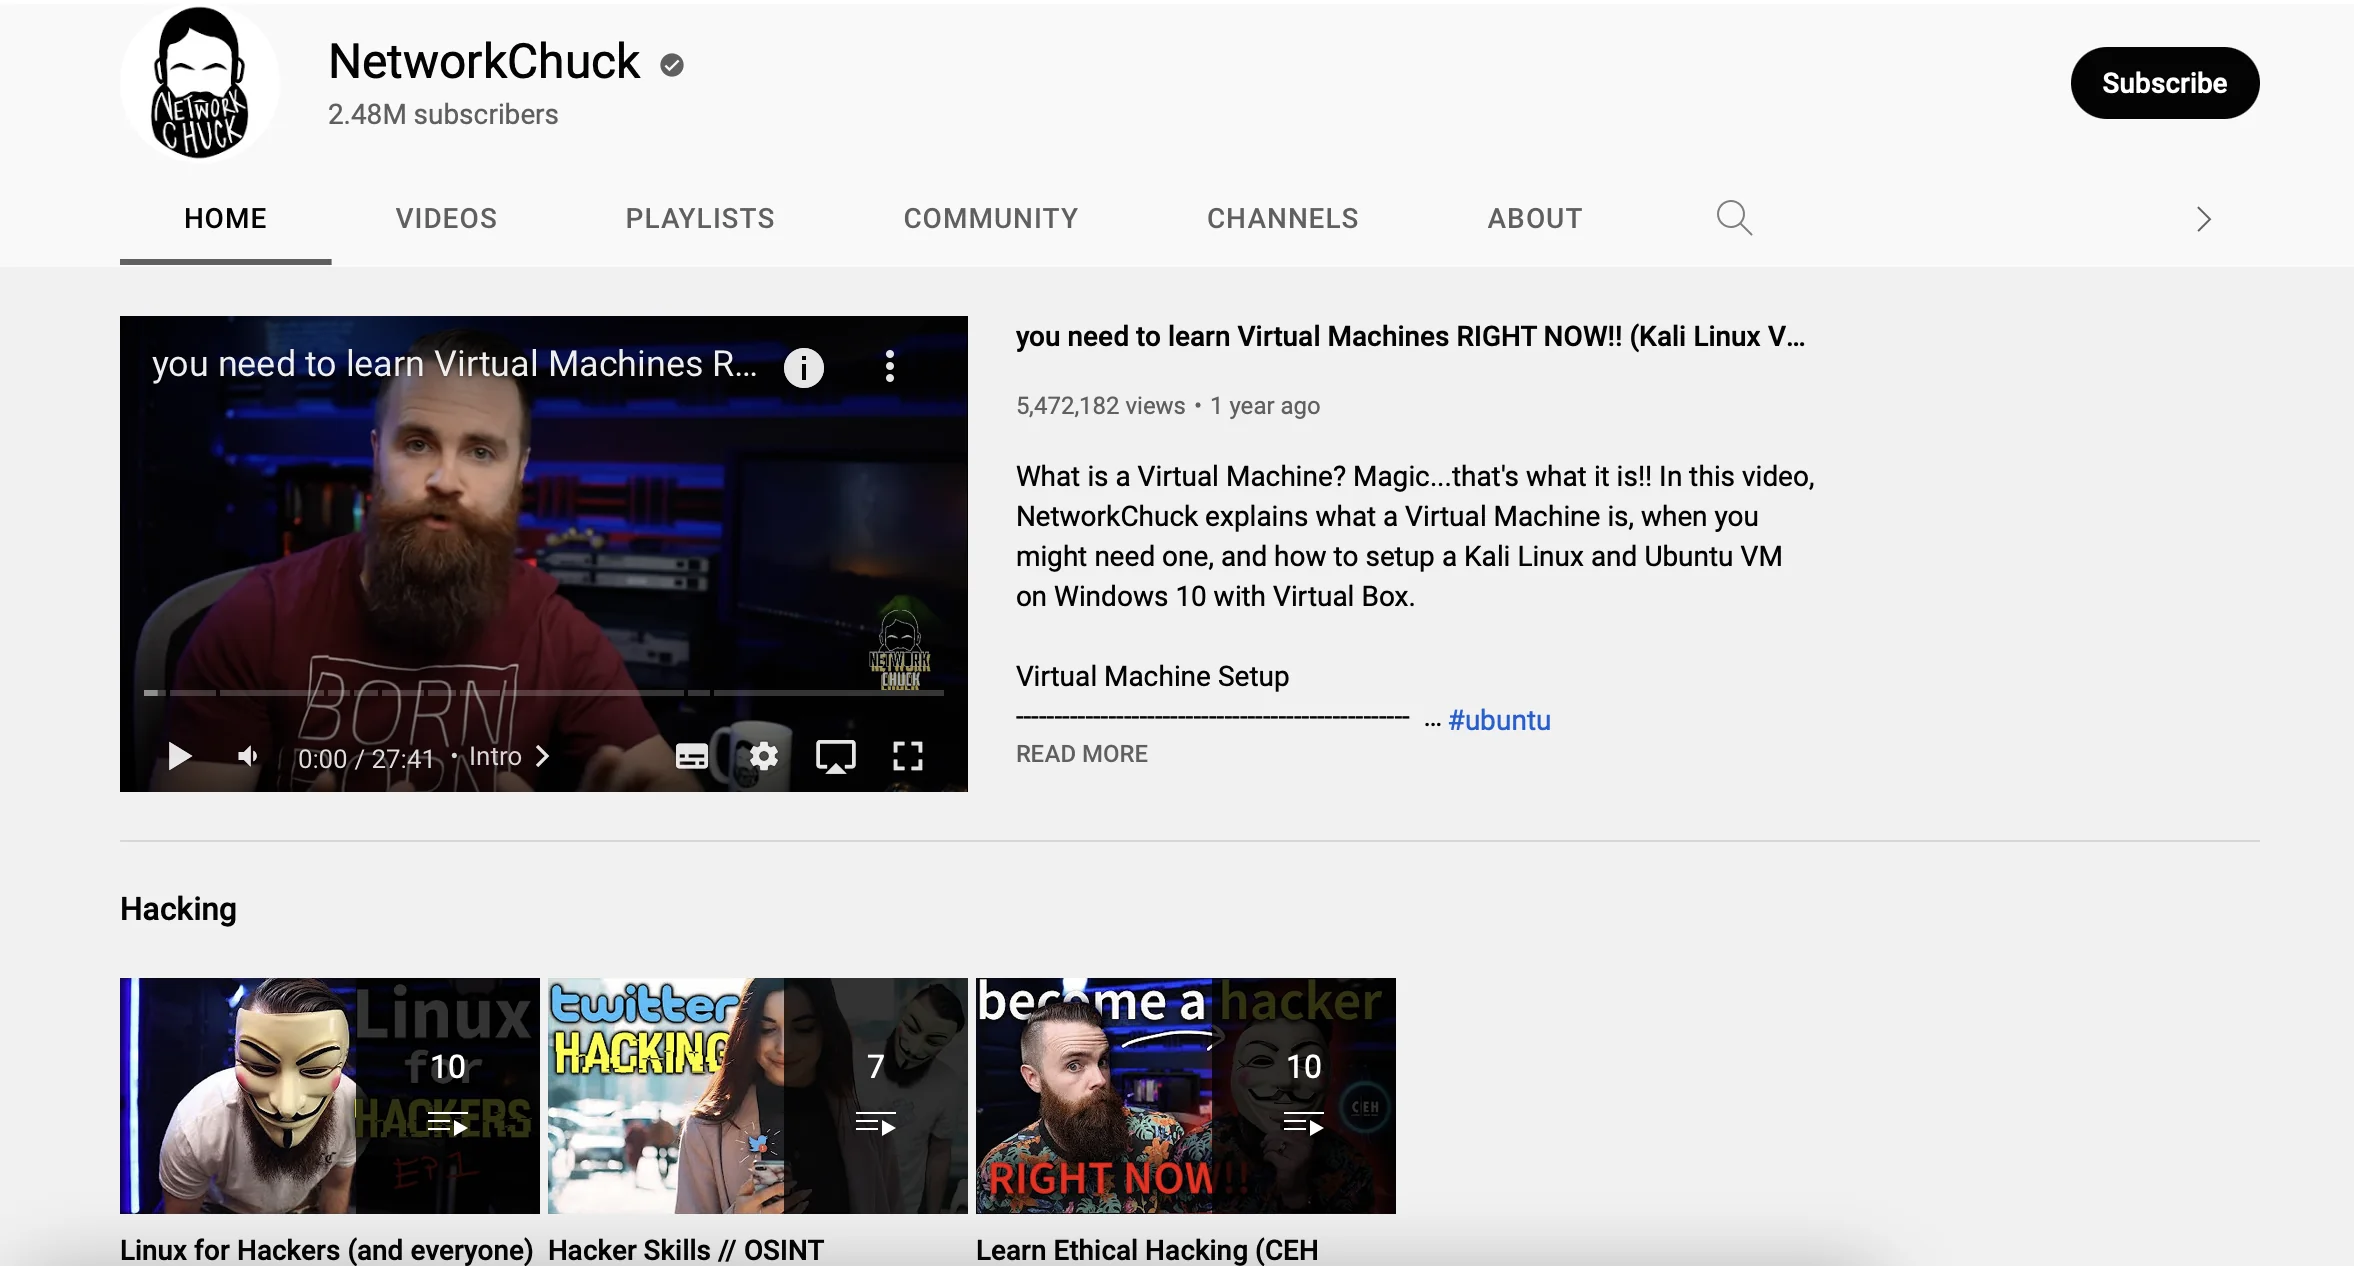The image size is (2354, 1266).
Task: Expand description with READ MORE
Action: pyautogui.click(x=1082, y=754)
